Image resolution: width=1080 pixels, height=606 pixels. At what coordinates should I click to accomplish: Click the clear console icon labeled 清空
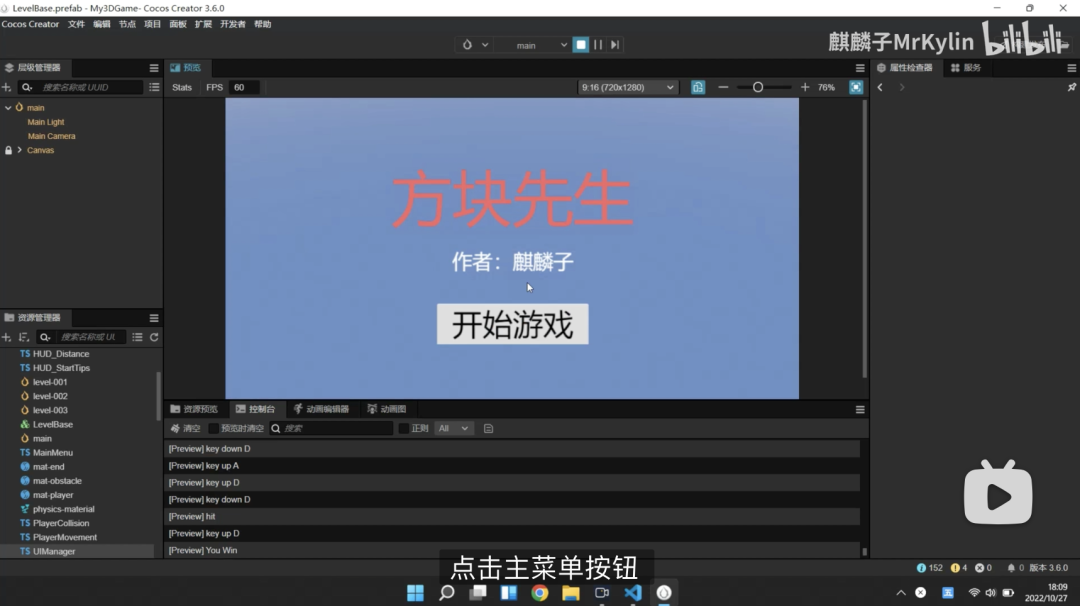185,428
